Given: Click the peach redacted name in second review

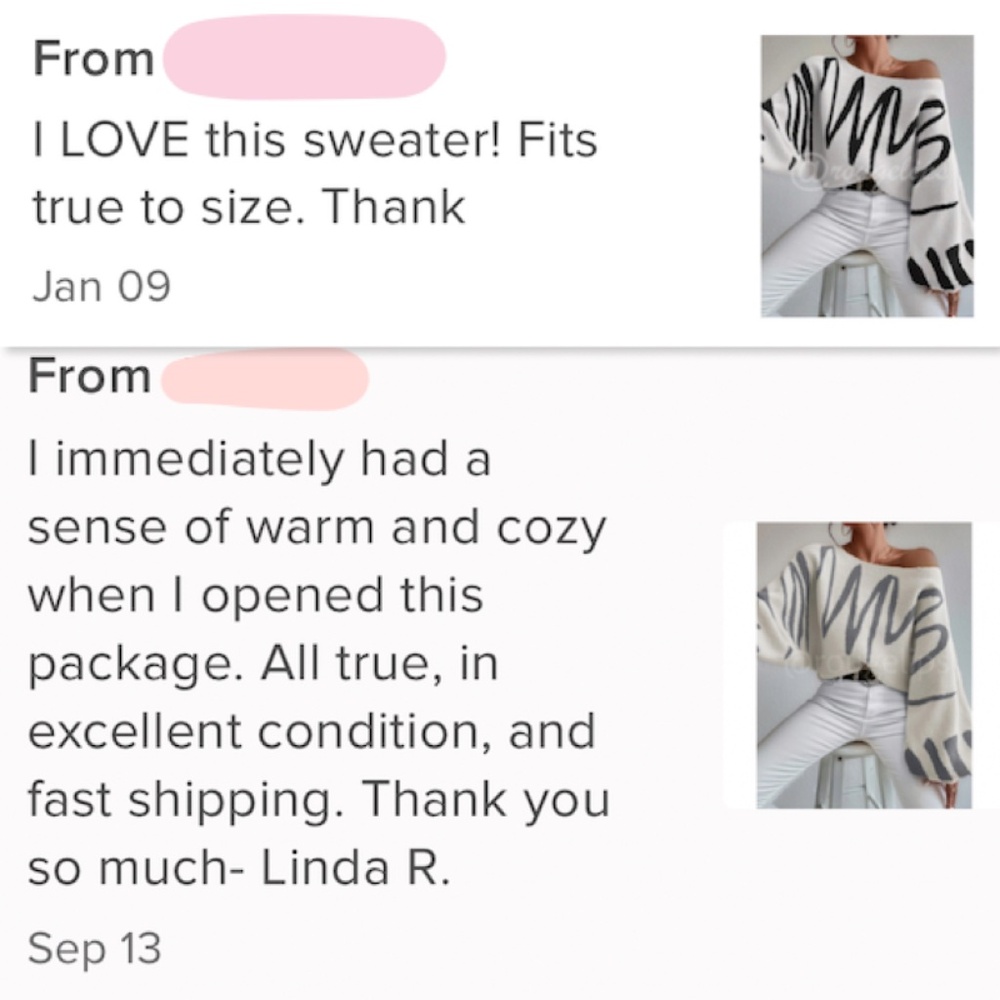Looking at the screenshot, I should point(265,379).
